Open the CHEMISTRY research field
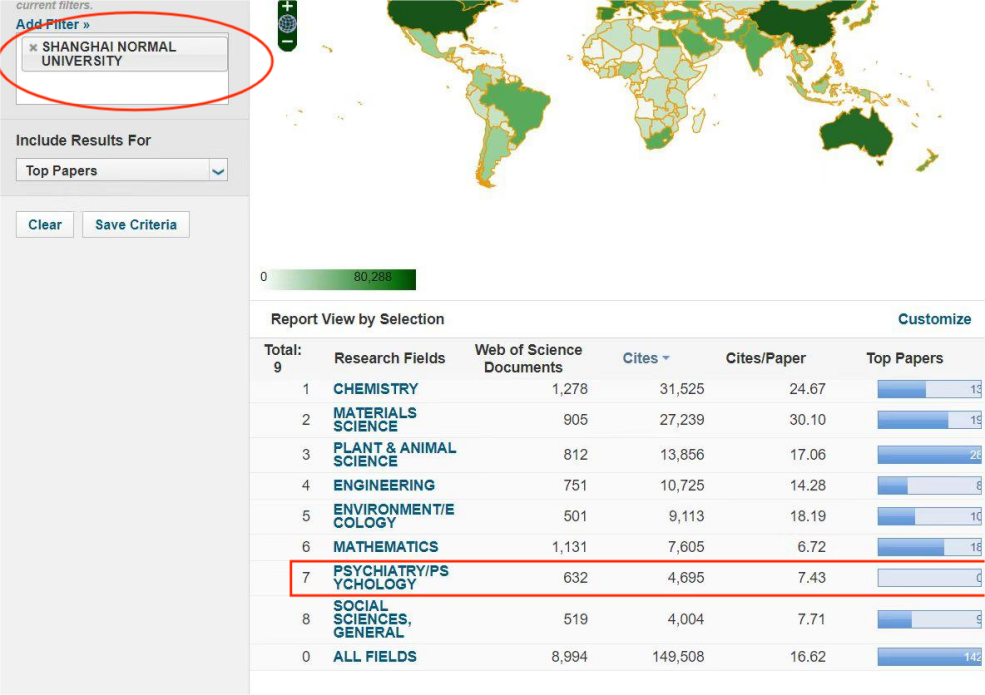The width and height of the screenshot is (985, 695). (375, 389)
